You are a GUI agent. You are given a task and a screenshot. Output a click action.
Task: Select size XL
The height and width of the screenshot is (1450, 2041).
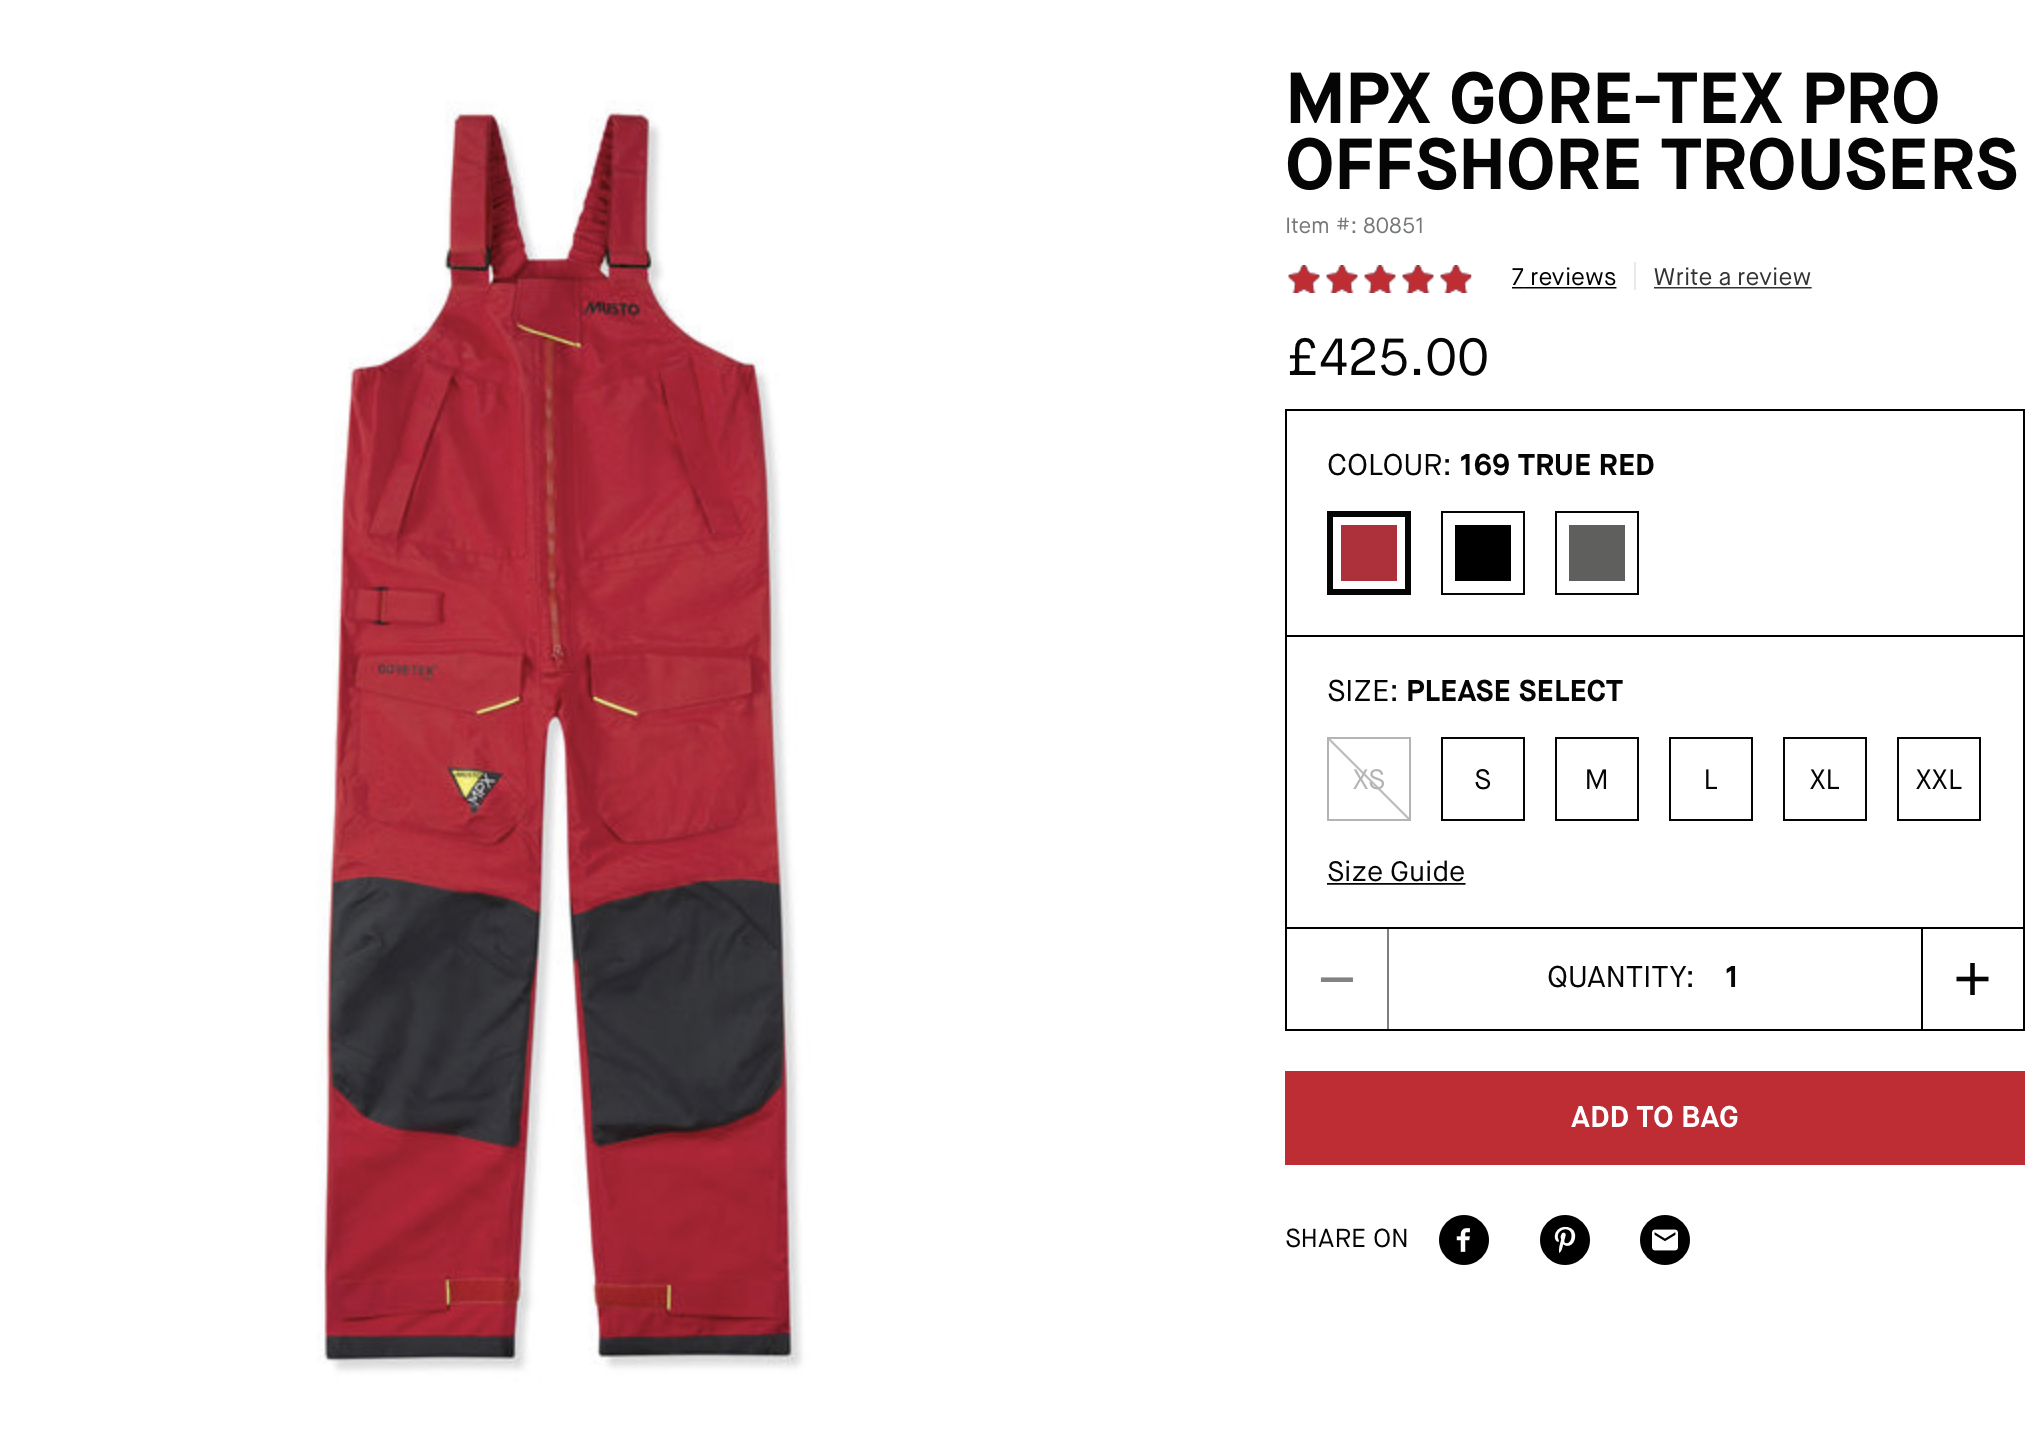pyautogui.click(x=1825, y=779)
